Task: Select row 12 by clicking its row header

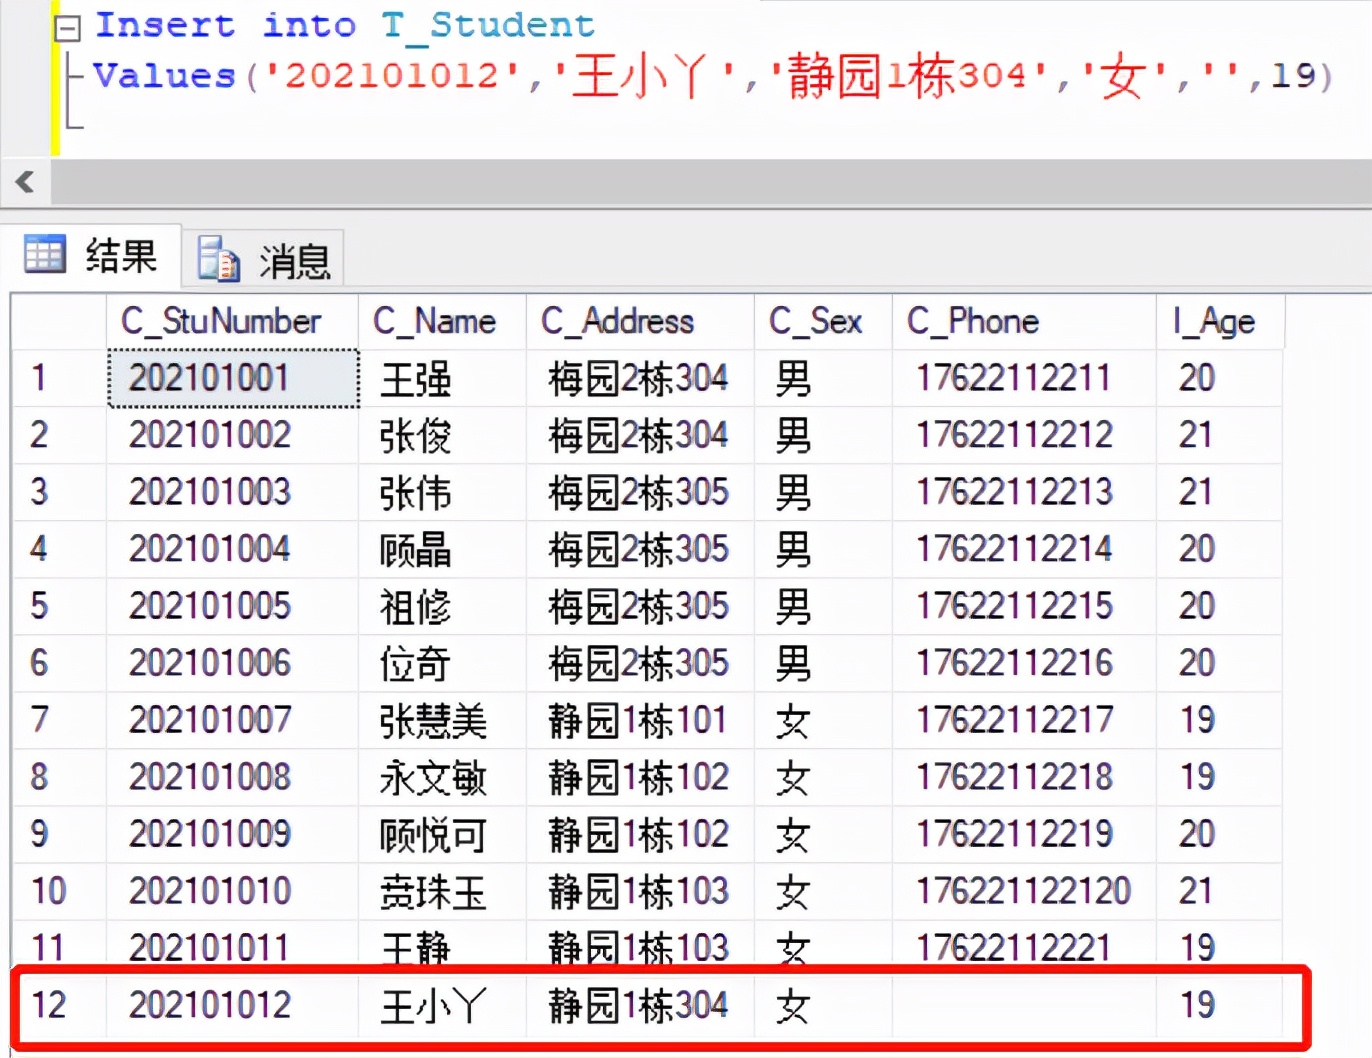Action: coord(50,1006)
